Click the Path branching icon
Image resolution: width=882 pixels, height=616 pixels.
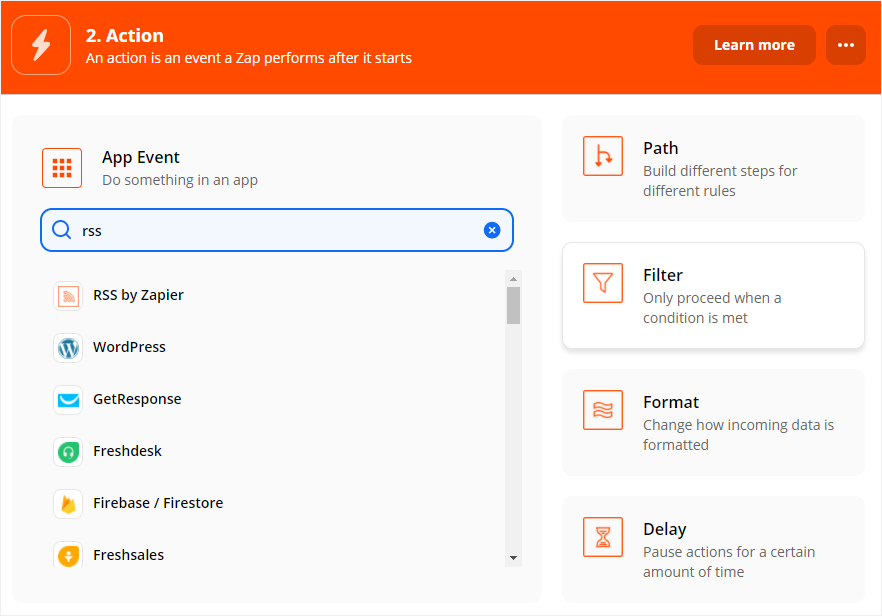point(602,156)
